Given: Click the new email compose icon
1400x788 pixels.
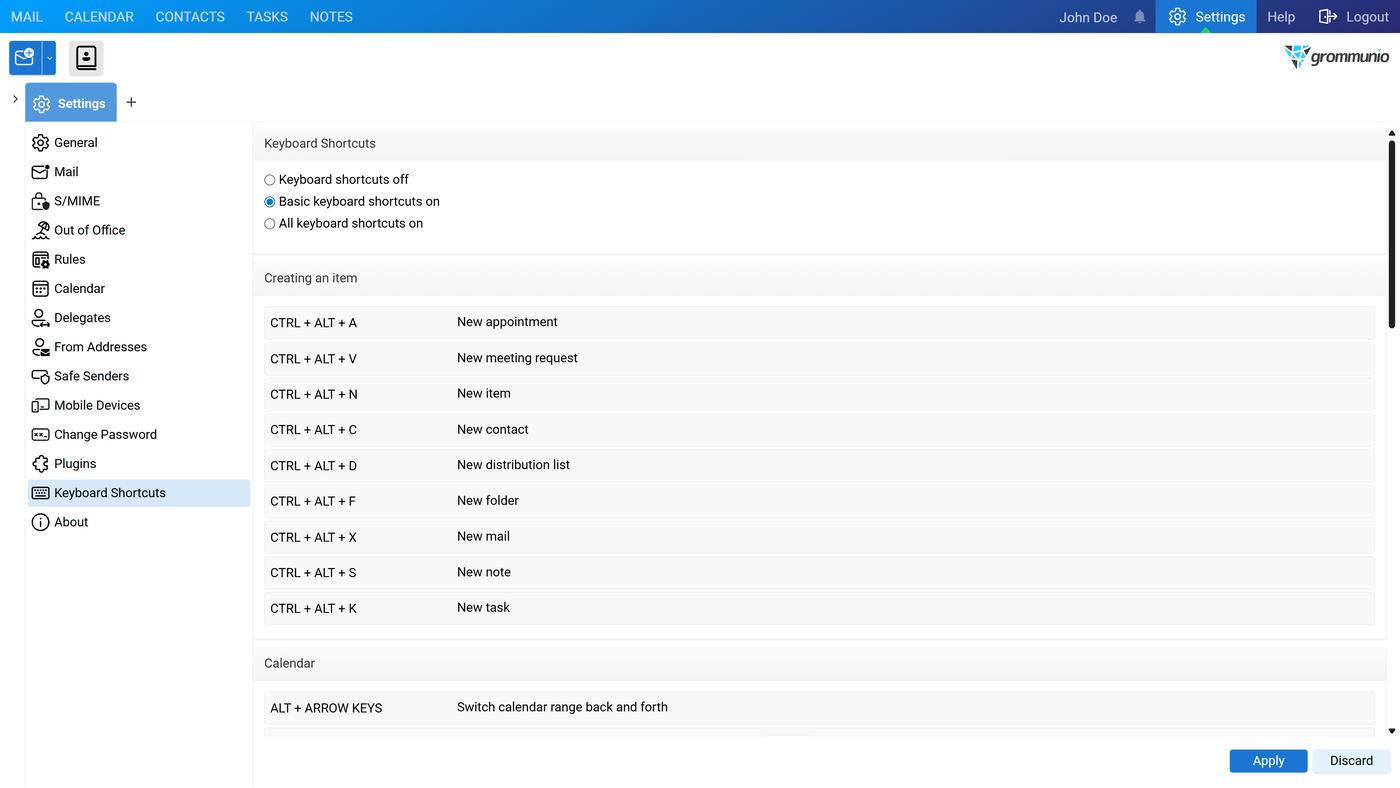Looking at the screenshot, I should click(x=25, y=58).
